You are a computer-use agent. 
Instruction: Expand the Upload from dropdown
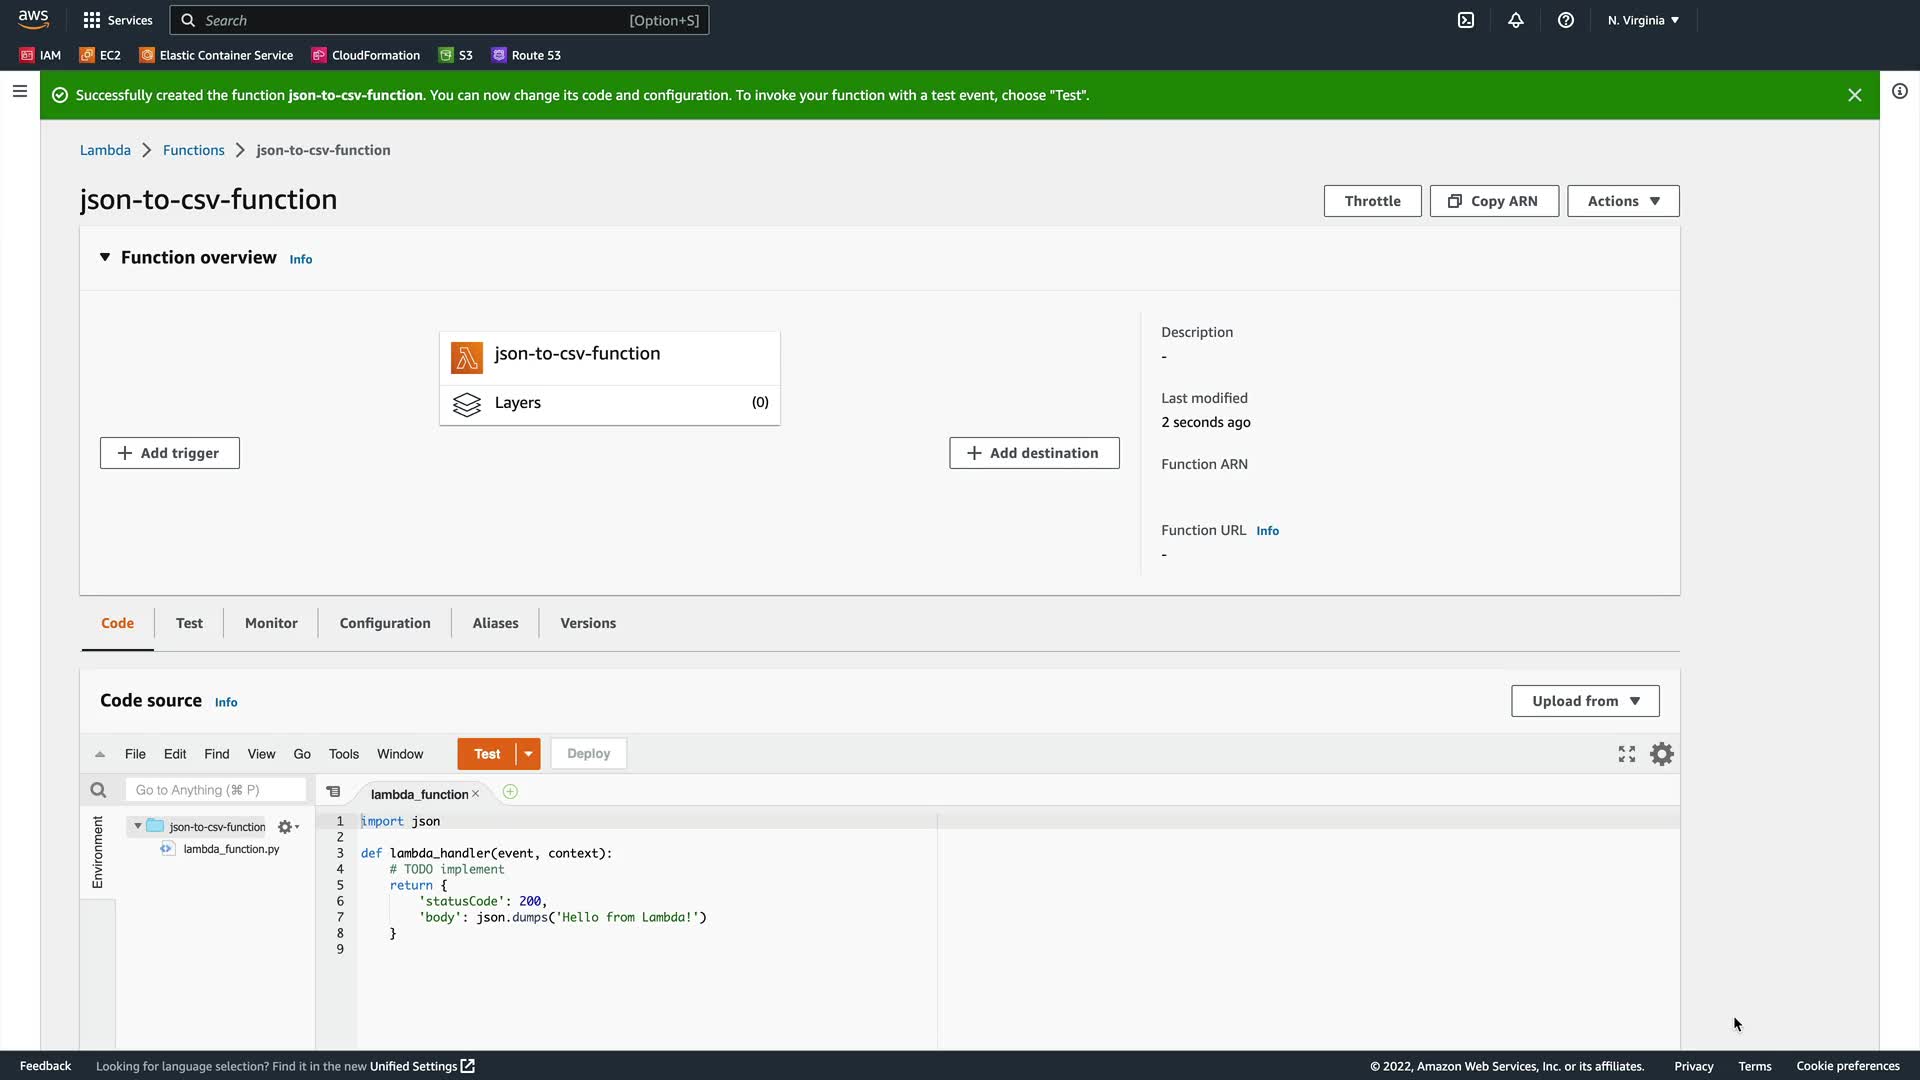(1585, 701)
